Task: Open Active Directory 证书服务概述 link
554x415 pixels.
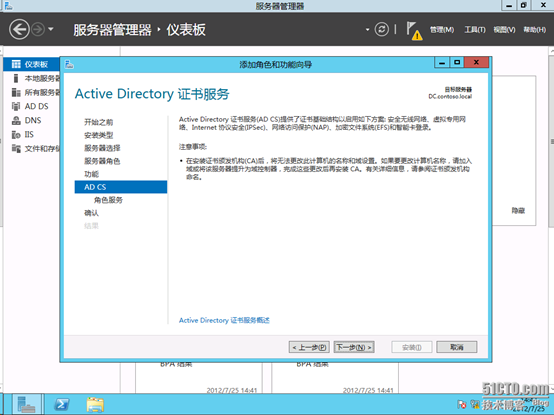Action: coord(224,320)
